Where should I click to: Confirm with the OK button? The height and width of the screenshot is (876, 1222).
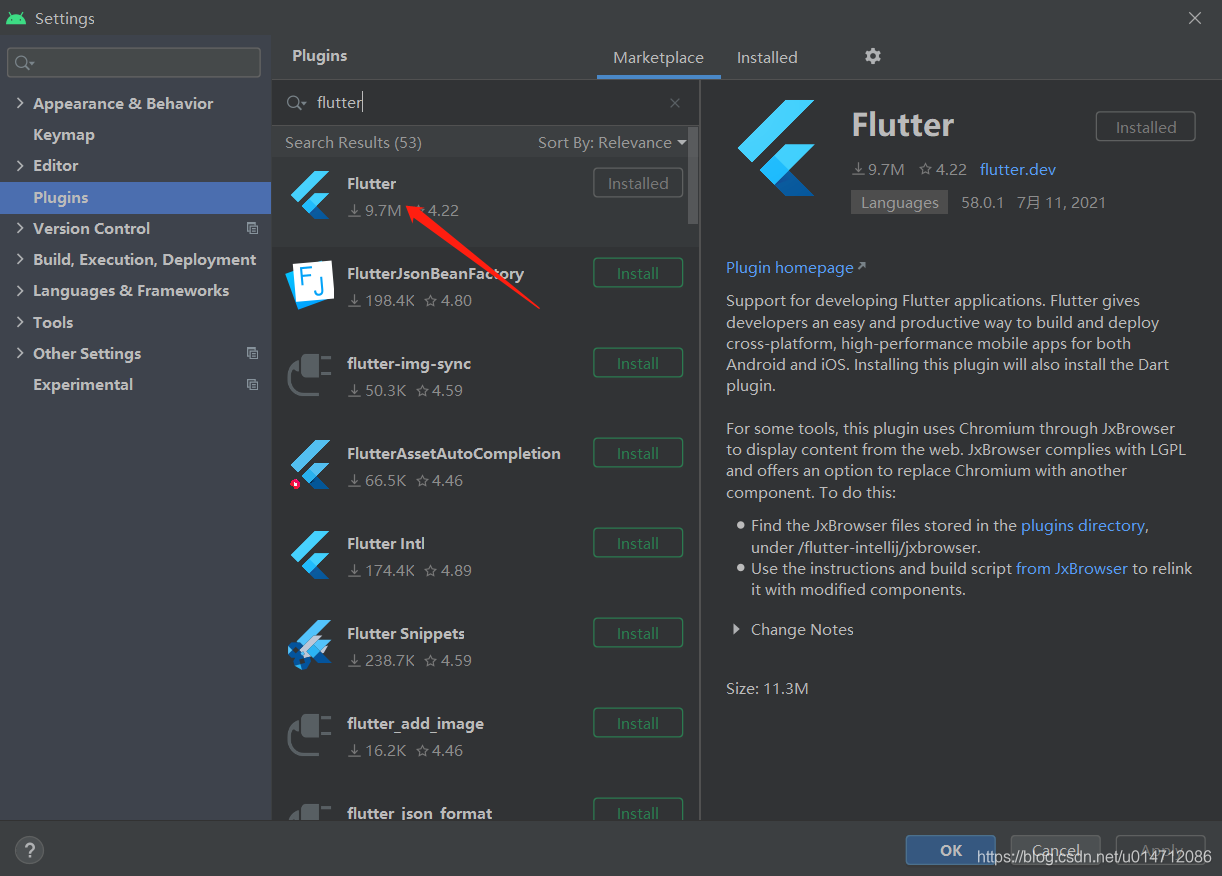click(951, 850)
